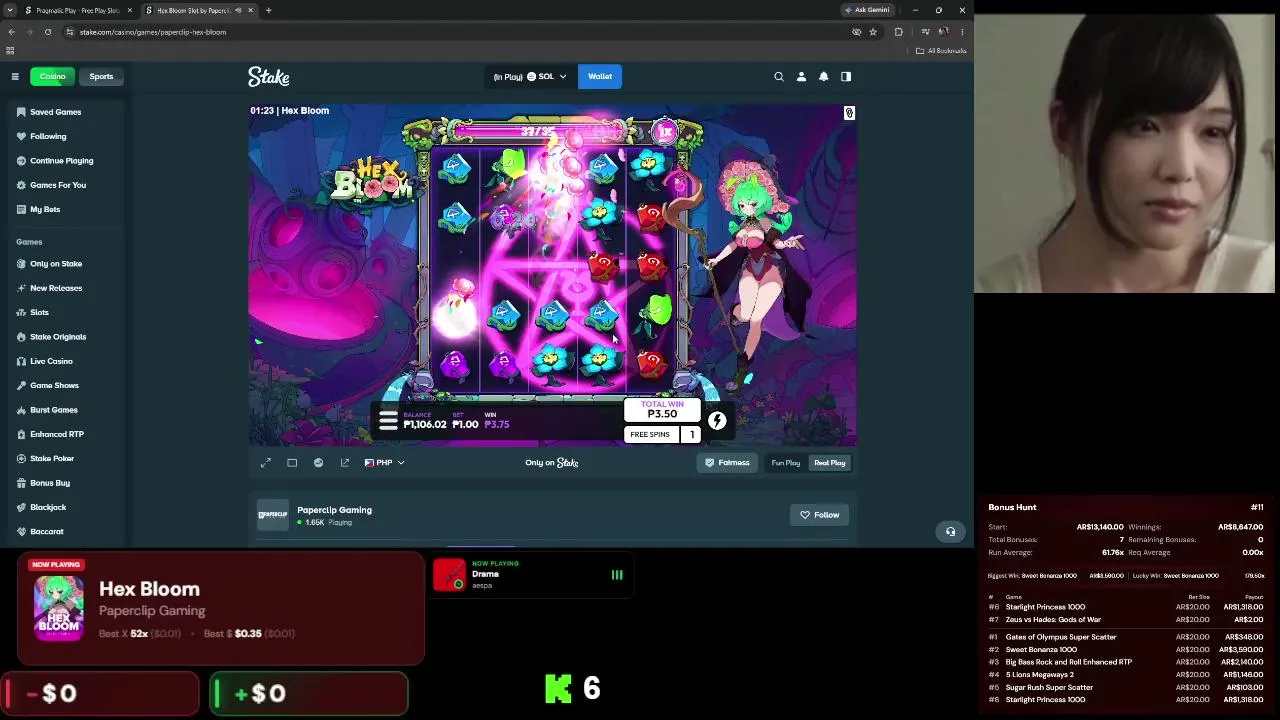1280x720 pixels.
Task: Open the Stake search icon
Action: [779, 76]
